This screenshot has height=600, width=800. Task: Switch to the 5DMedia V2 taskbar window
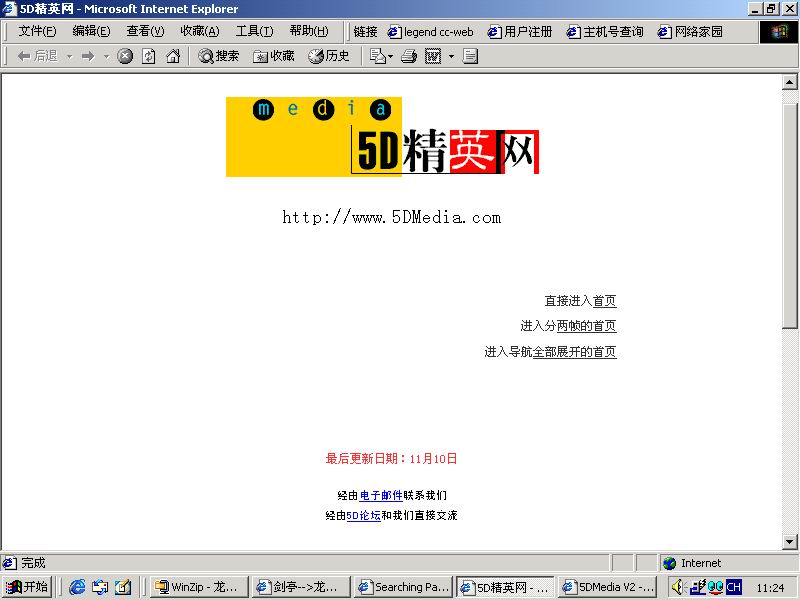point(607,587)
